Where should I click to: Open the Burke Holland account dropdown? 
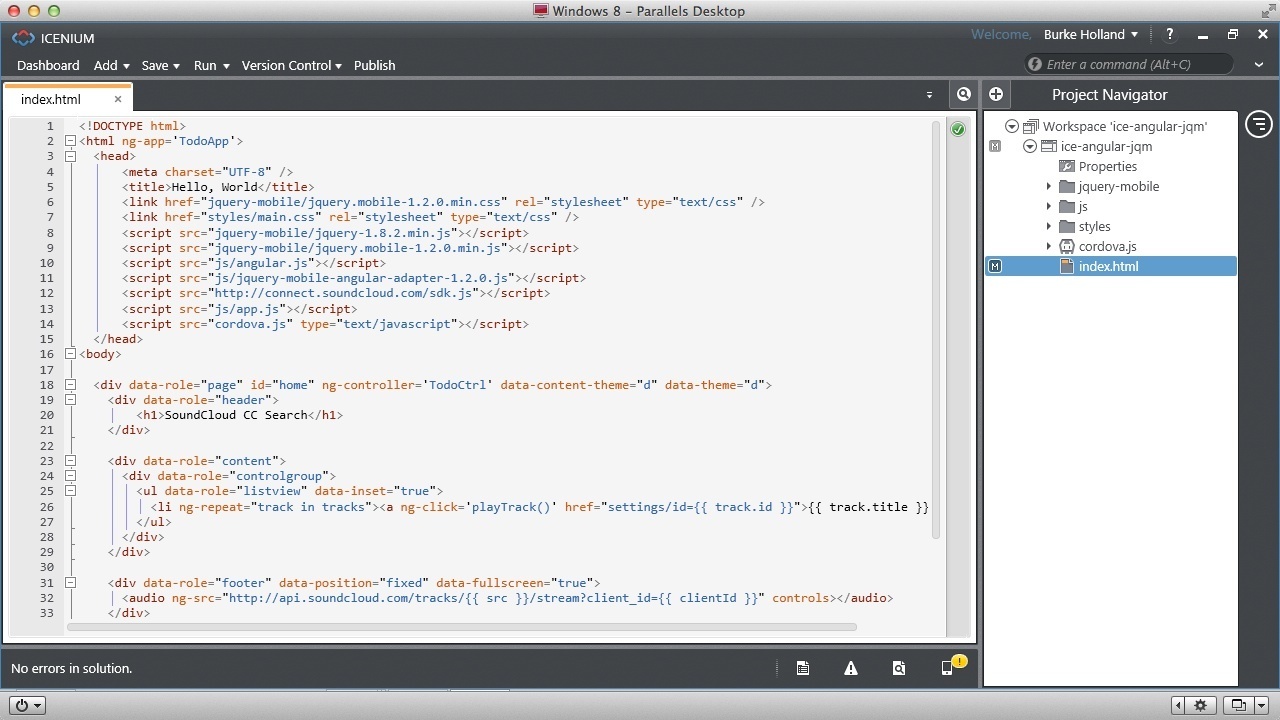[1091, 34]
